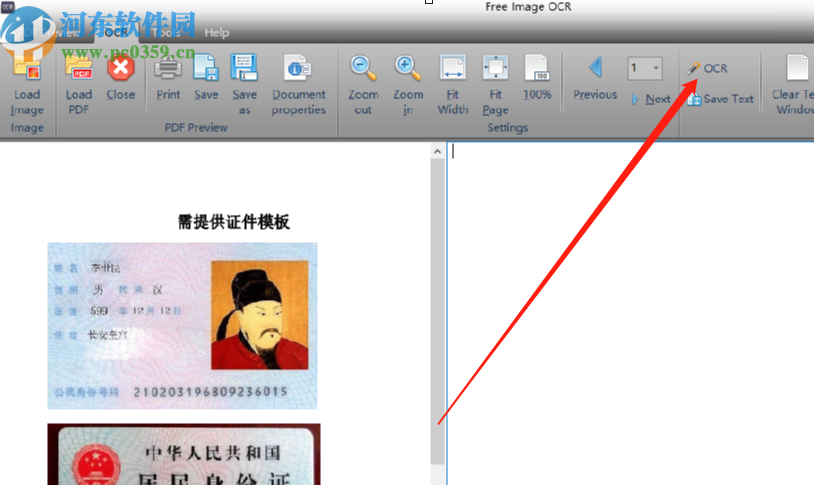814x485 pixels.
Task: Clear Text Window
Action: 793,85
